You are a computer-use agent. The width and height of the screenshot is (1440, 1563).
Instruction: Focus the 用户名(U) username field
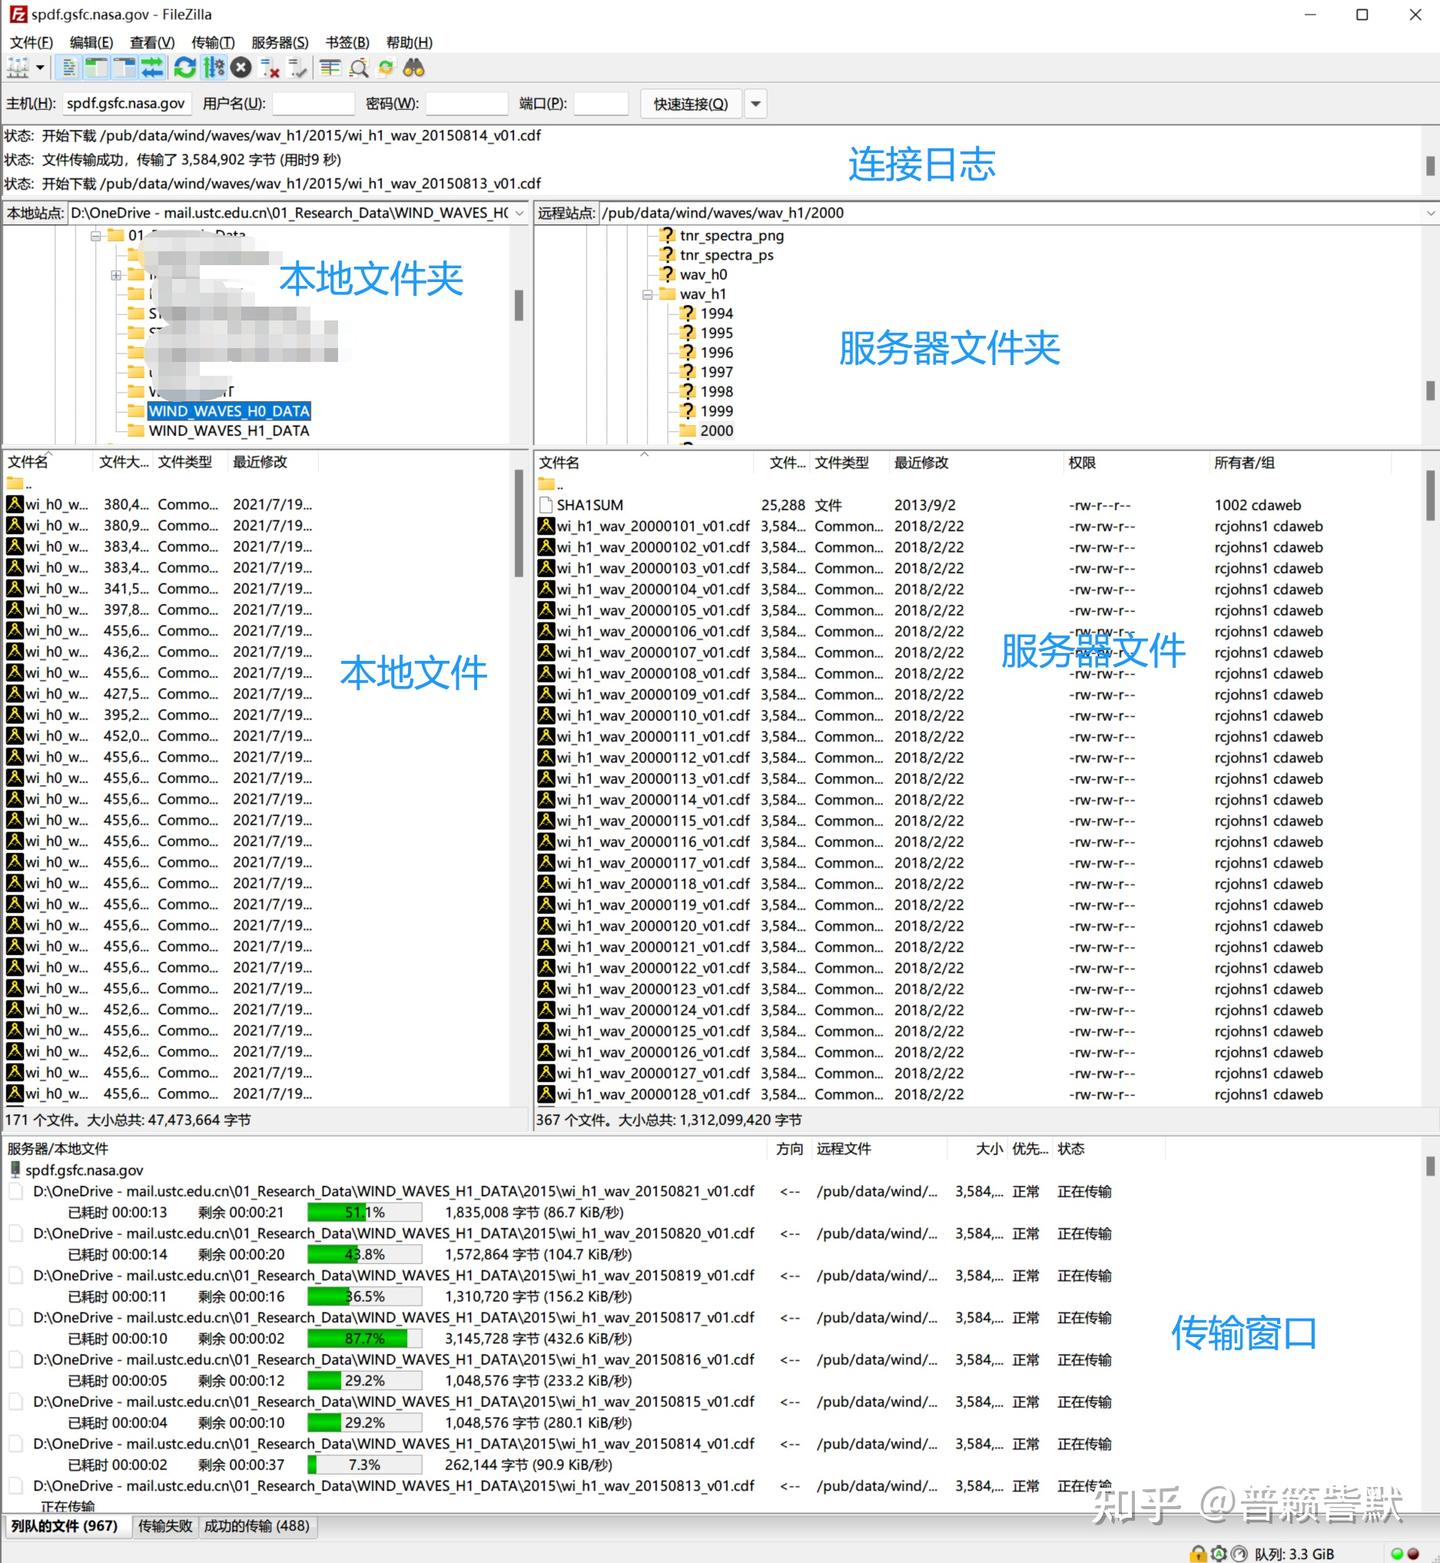(x=313, y=104)
